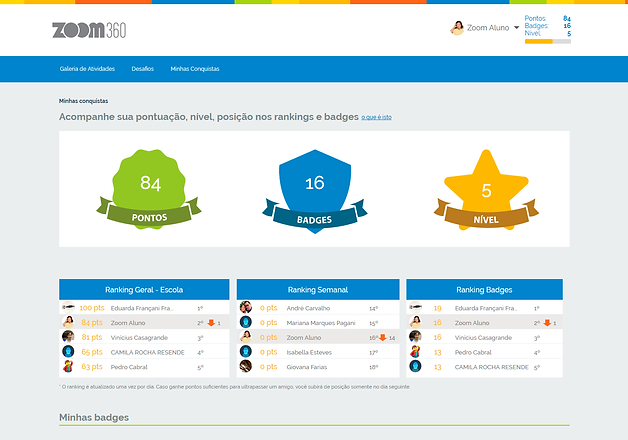Click Vinicius Casagrande avatar in Ranking Geral
628x440 pixels.
point(68,337)
